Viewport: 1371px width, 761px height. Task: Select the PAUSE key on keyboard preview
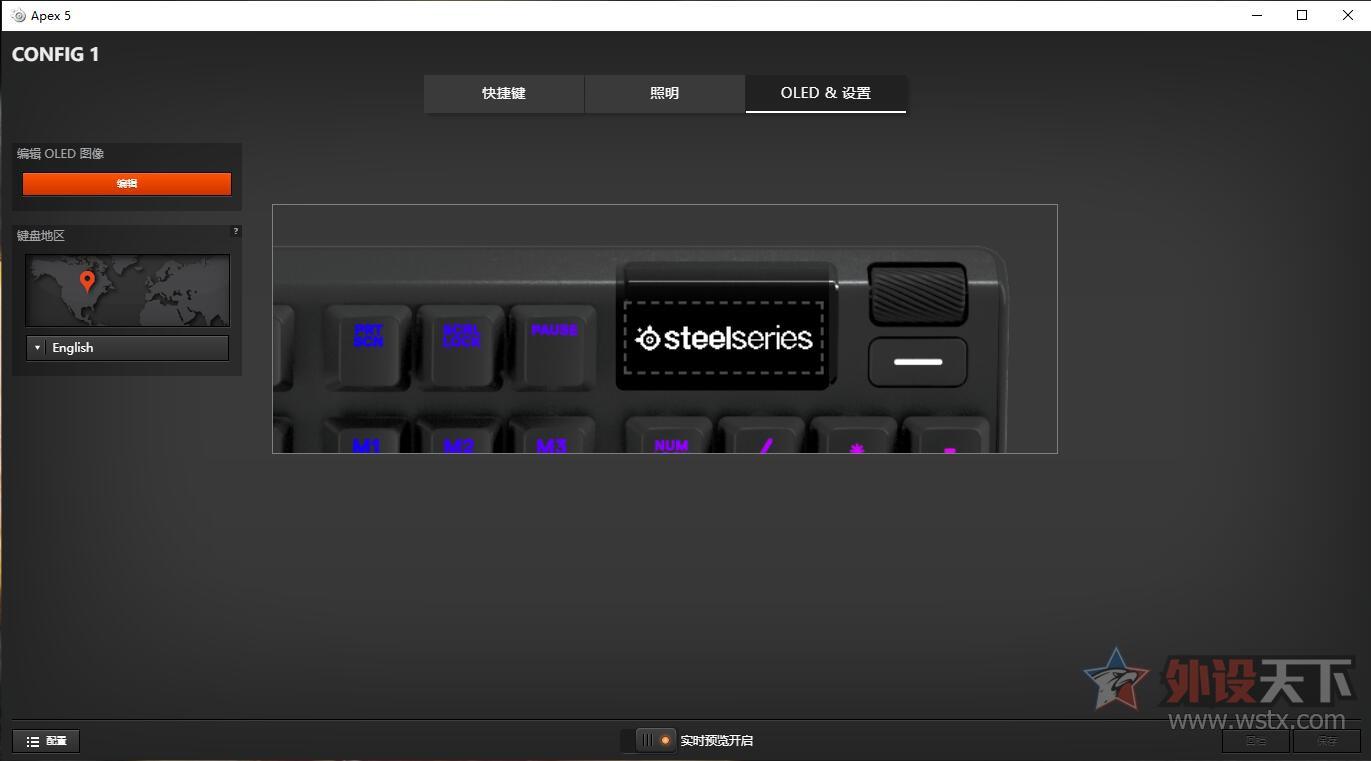(553, 346)
